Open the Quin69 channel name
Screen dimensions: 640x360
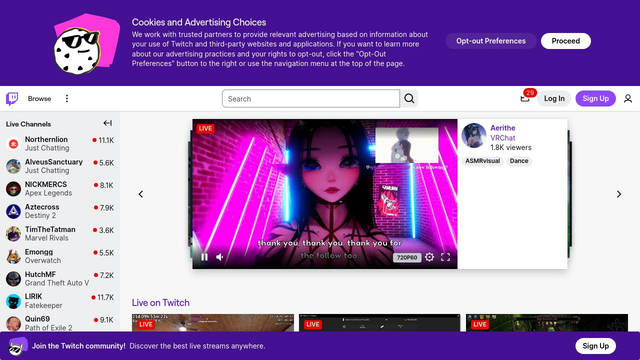37,319
